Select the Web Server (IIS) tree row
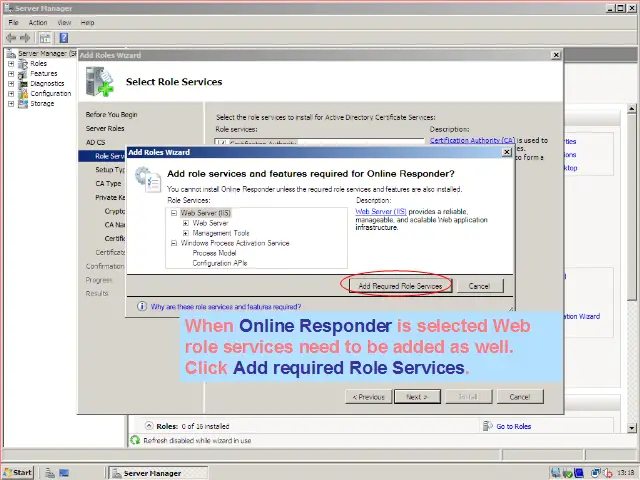 (x=206, y=213)
